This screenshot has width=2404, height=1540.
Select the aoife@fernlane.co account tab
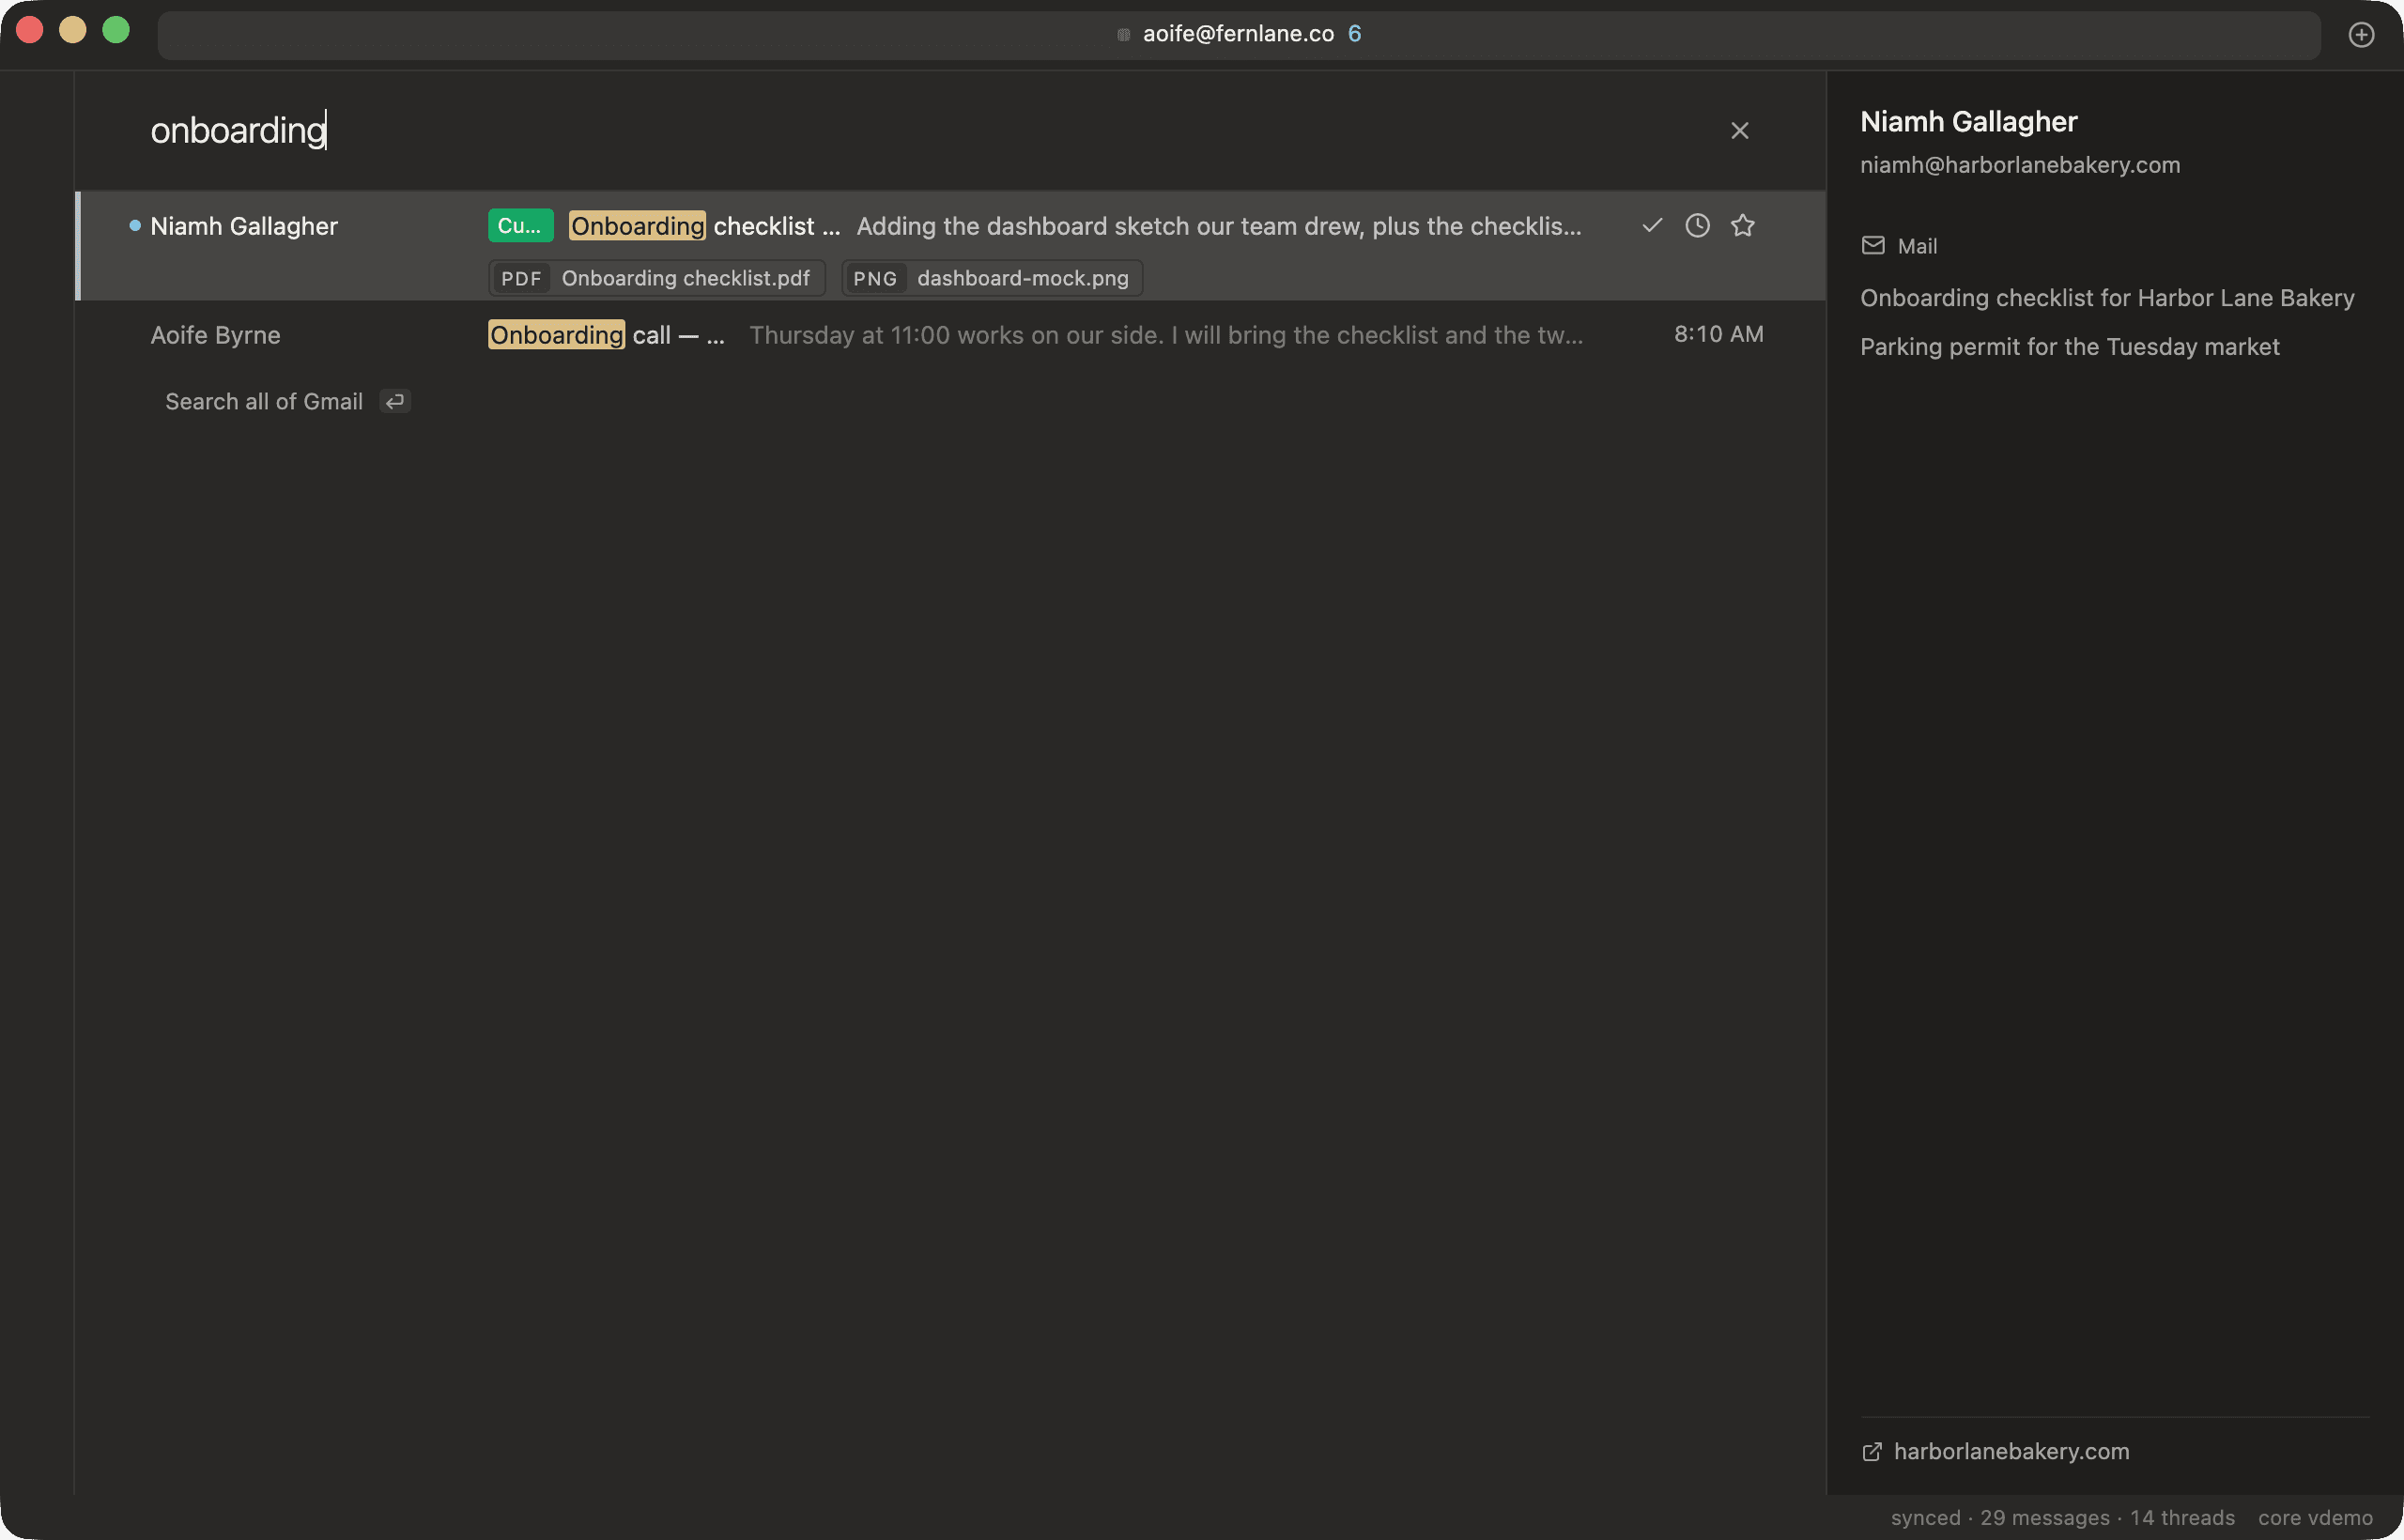click(x=1238, y=34)
